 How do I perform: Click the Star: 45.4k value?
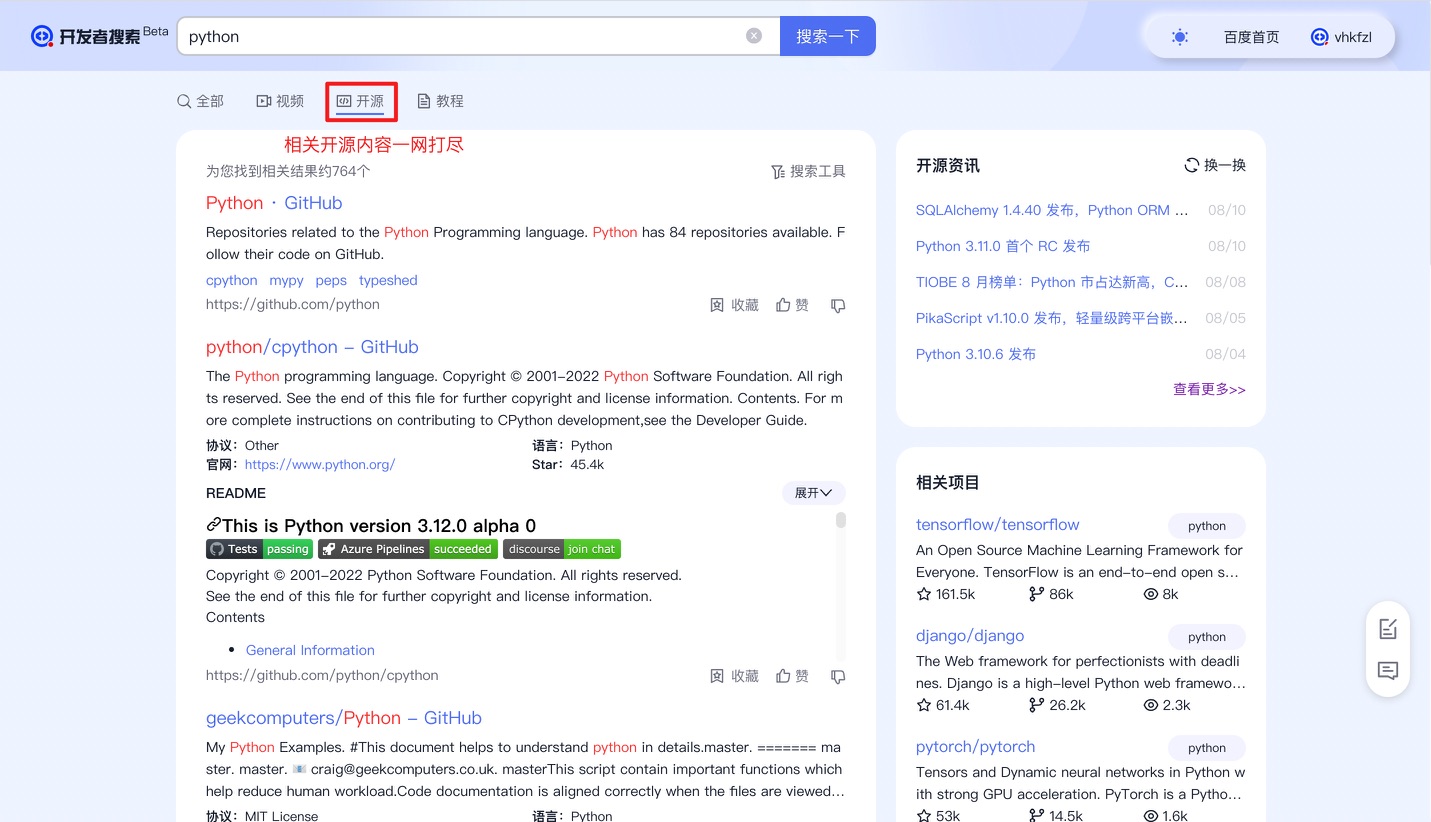pyautogui.click(x=568, y=464)
